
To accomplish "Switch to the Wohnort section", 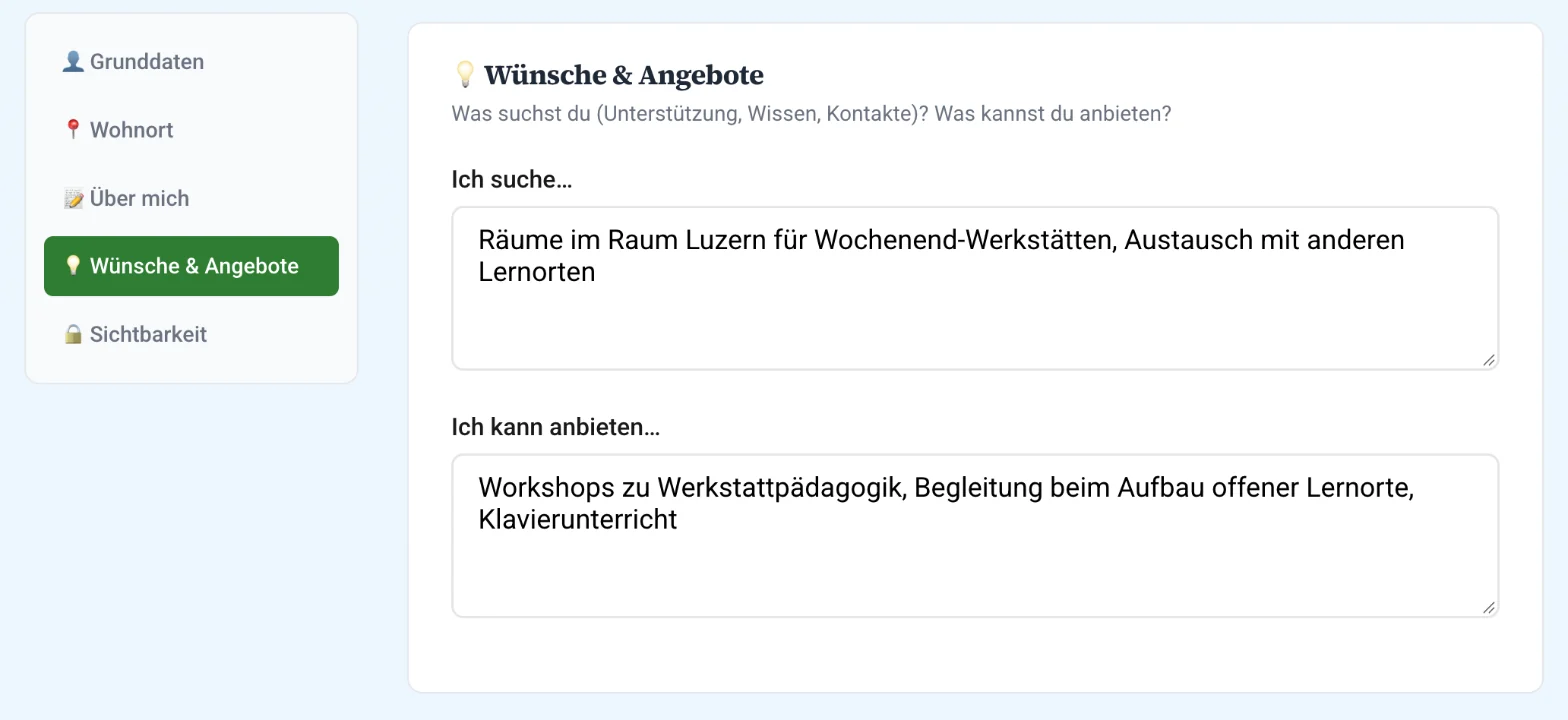I will 191,130.
